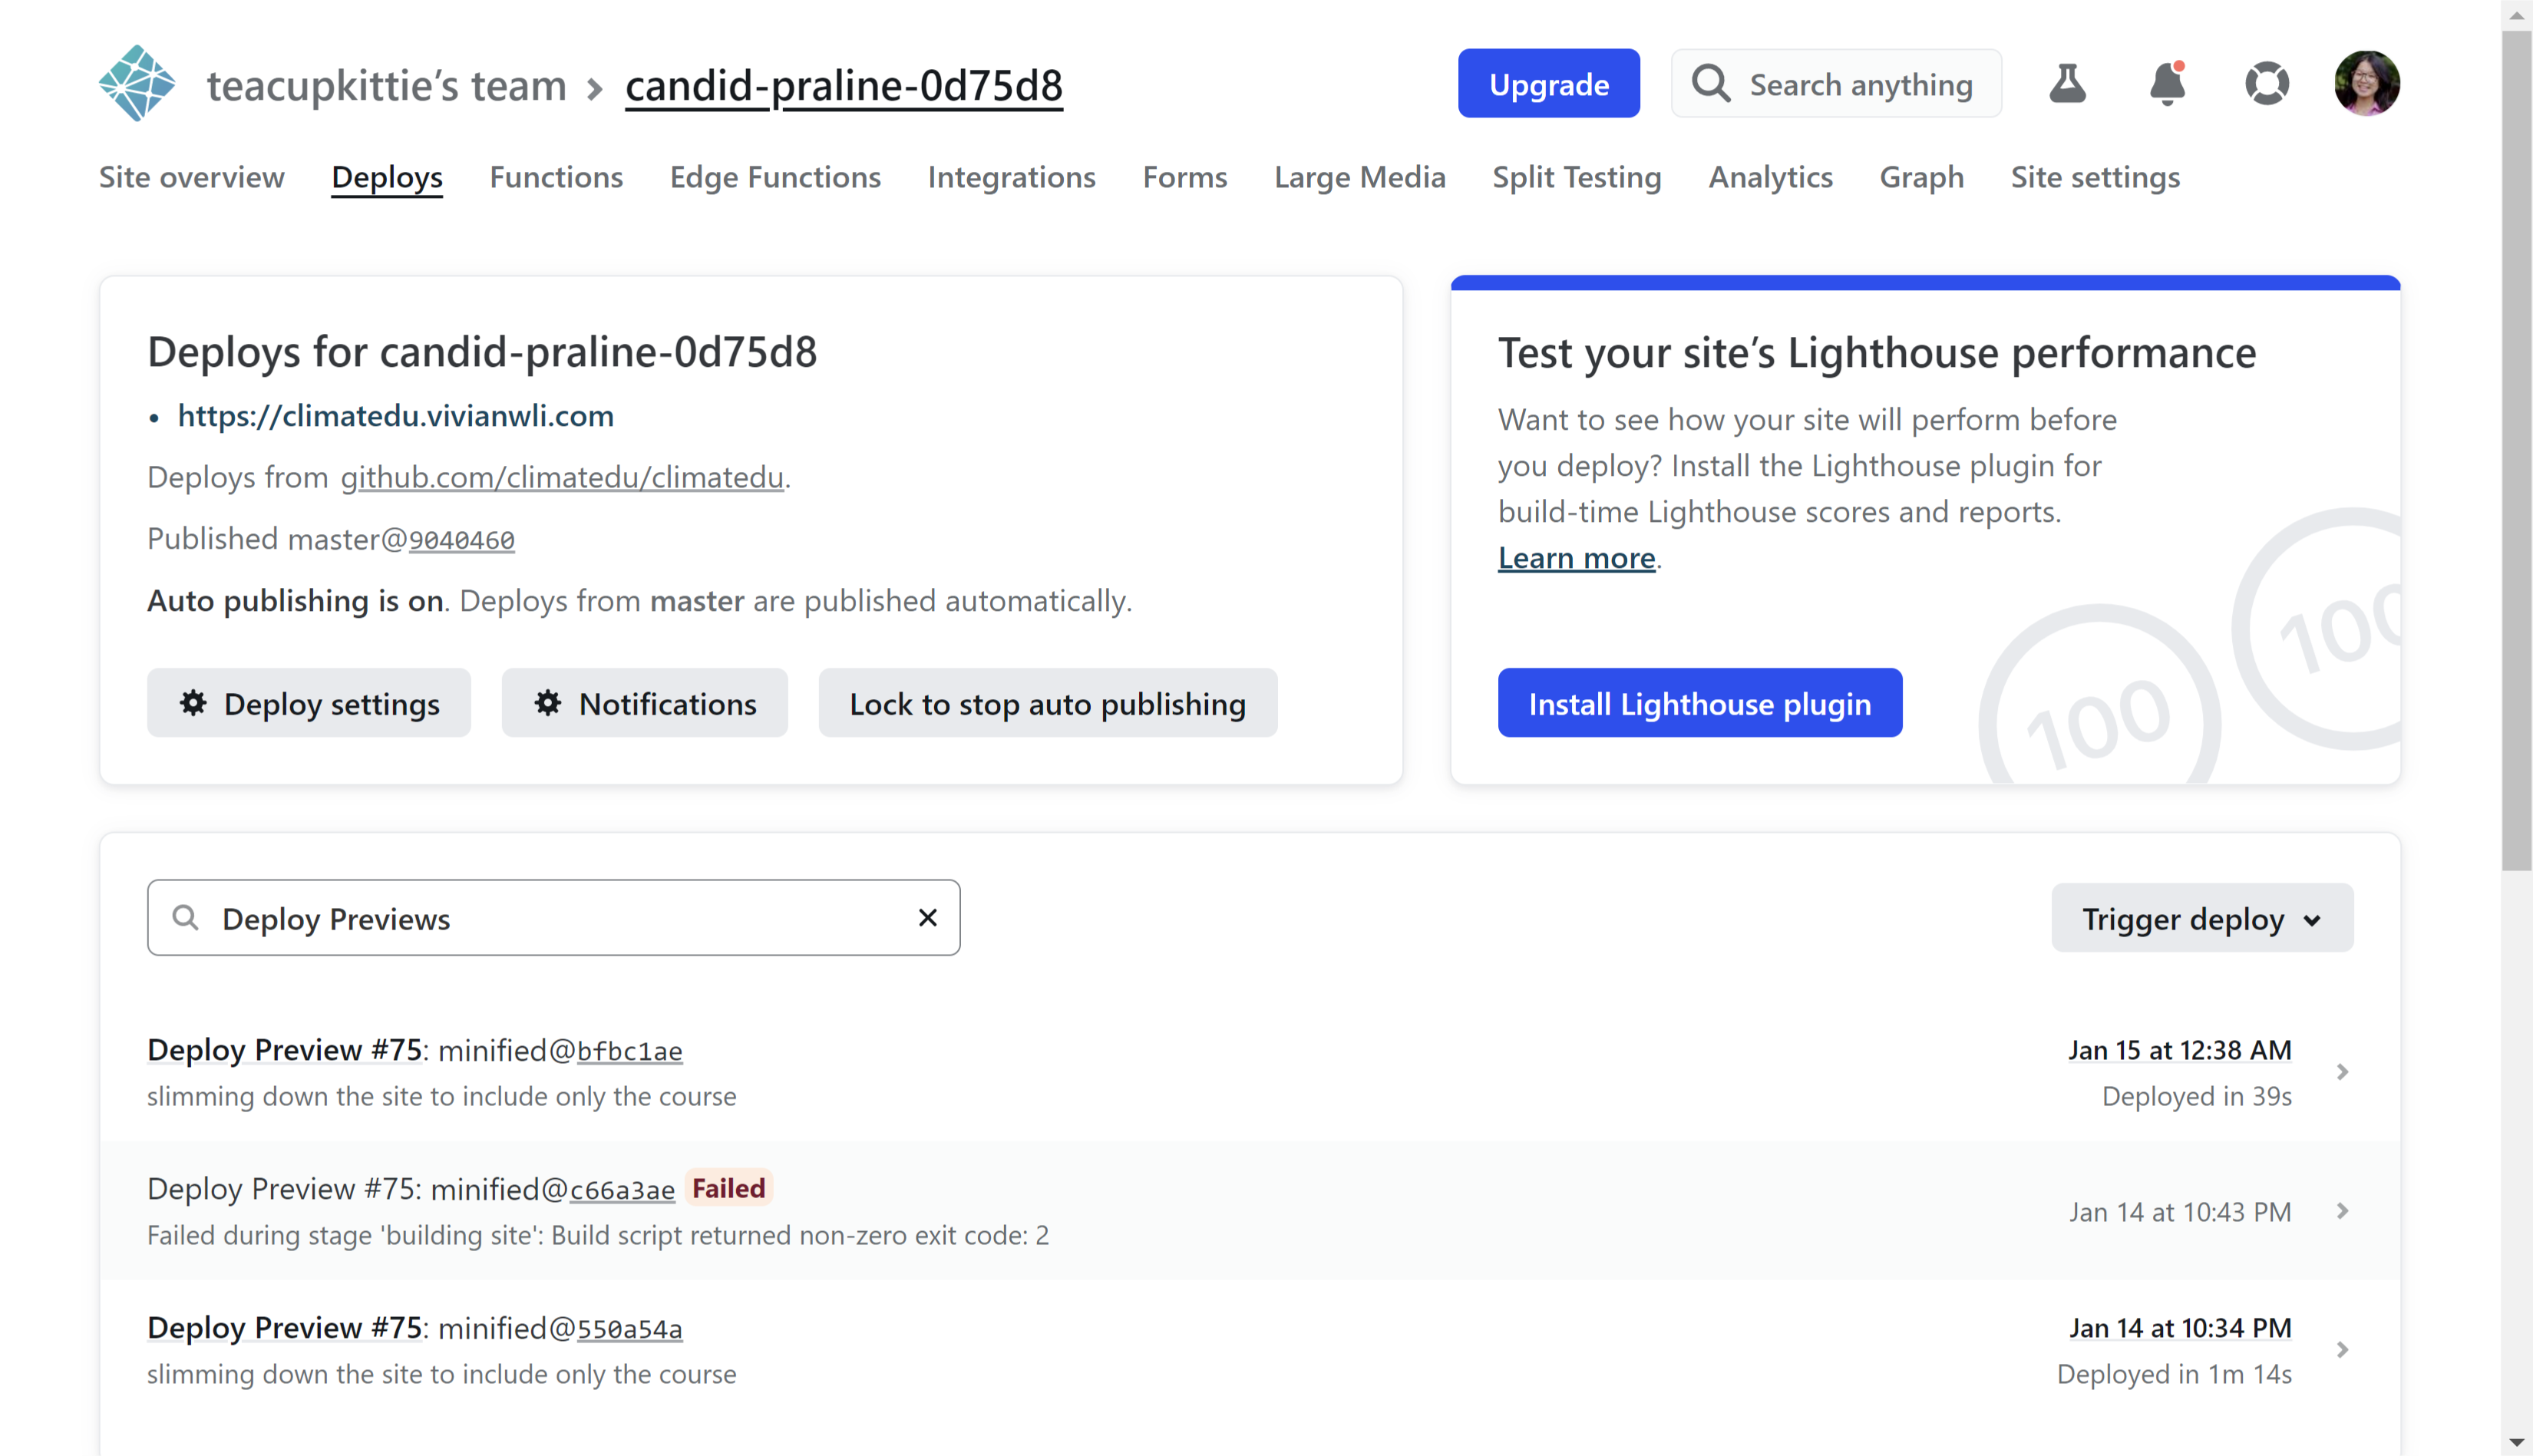The image size is (2533, 1456).
Task: Open candid-praline-0d75d8 site breadcrumb link
Action: (844, 85)
